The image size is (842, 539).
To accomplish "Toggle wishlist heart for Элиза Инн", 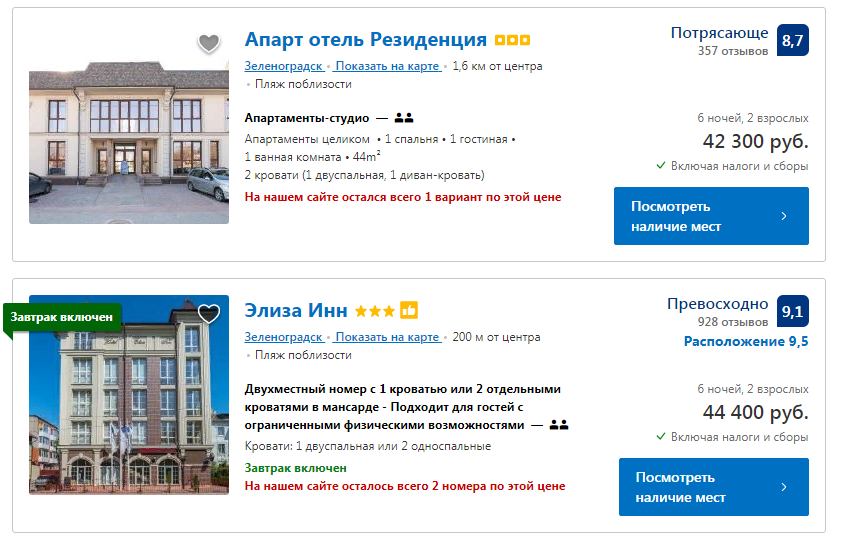I will click(209, 314).
